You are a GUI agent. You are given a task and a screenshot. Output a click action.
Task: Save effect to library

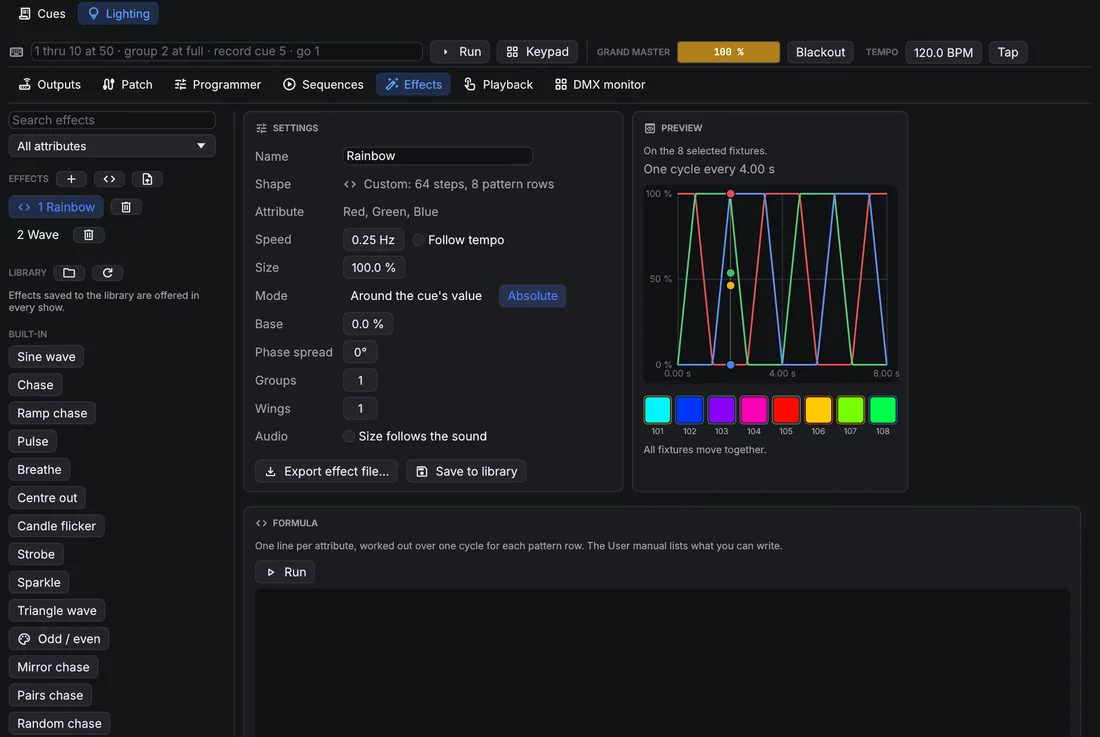point(466,471)
